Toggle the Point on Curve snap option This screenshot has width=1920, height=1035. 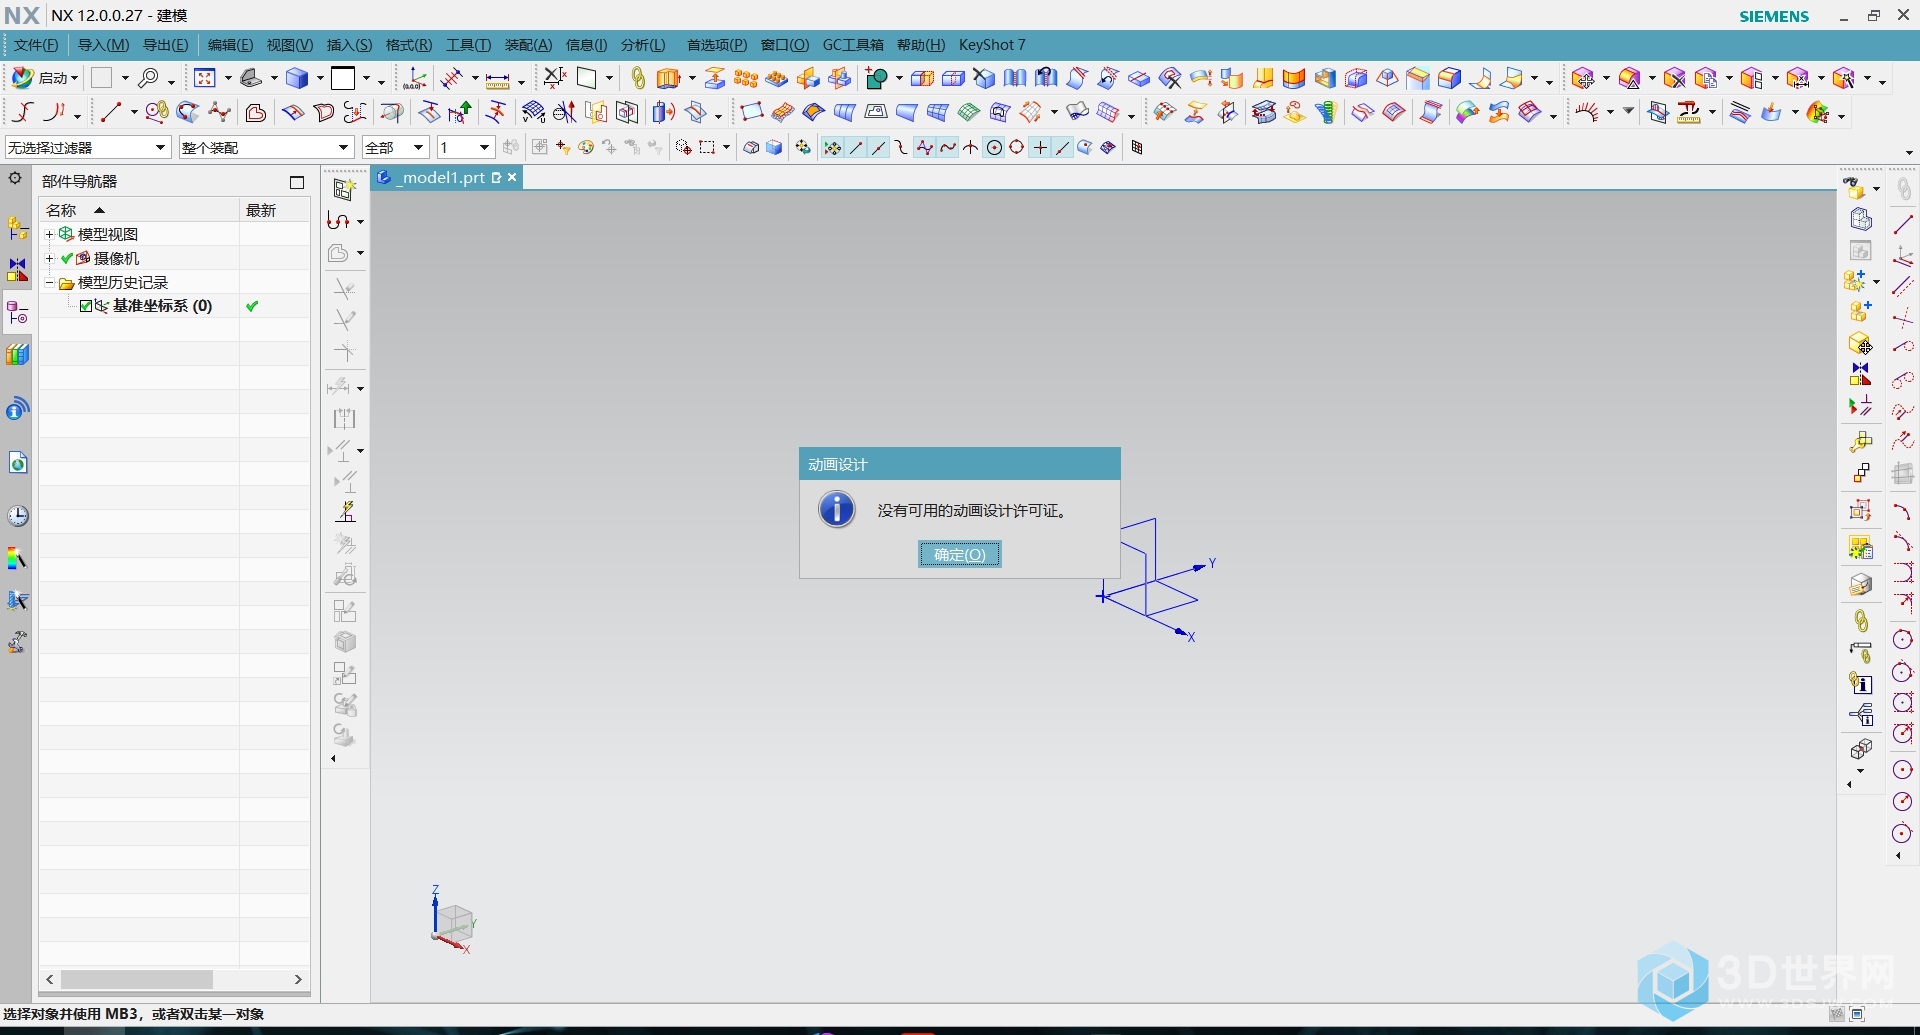pyautogui.click(x=1063, y=148)
